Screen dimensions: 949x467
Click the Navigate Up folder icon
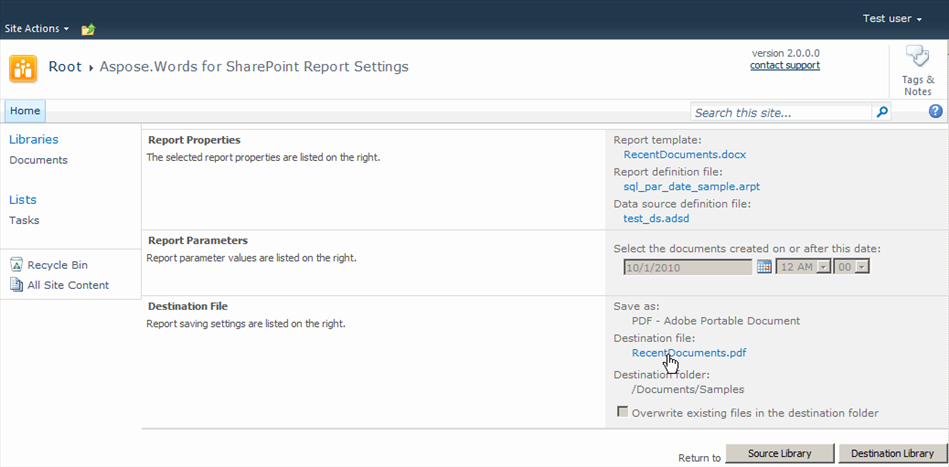pos(88,29)
